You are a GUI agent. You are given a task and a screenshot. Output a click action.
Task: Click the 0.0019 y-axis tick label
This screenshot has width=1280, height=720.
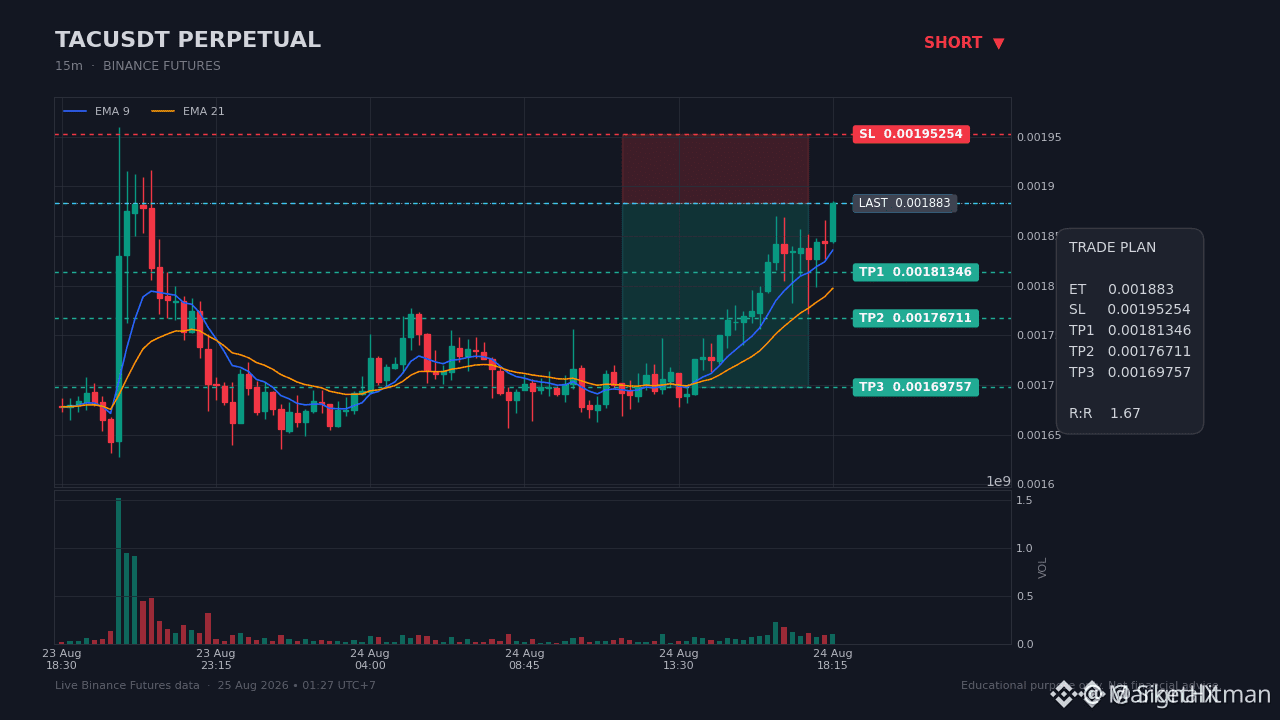click(1036, 187)
